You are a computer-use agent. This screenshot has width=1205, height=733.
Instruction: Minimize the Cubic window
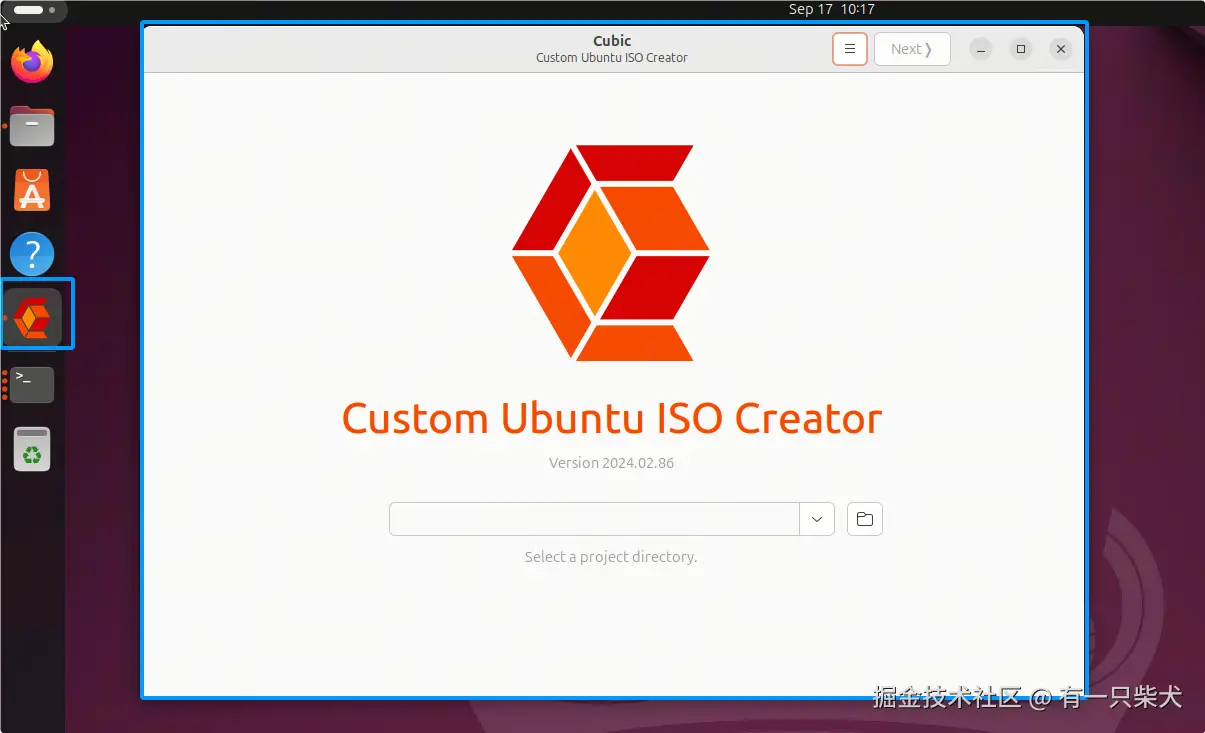tap(981, 49)
